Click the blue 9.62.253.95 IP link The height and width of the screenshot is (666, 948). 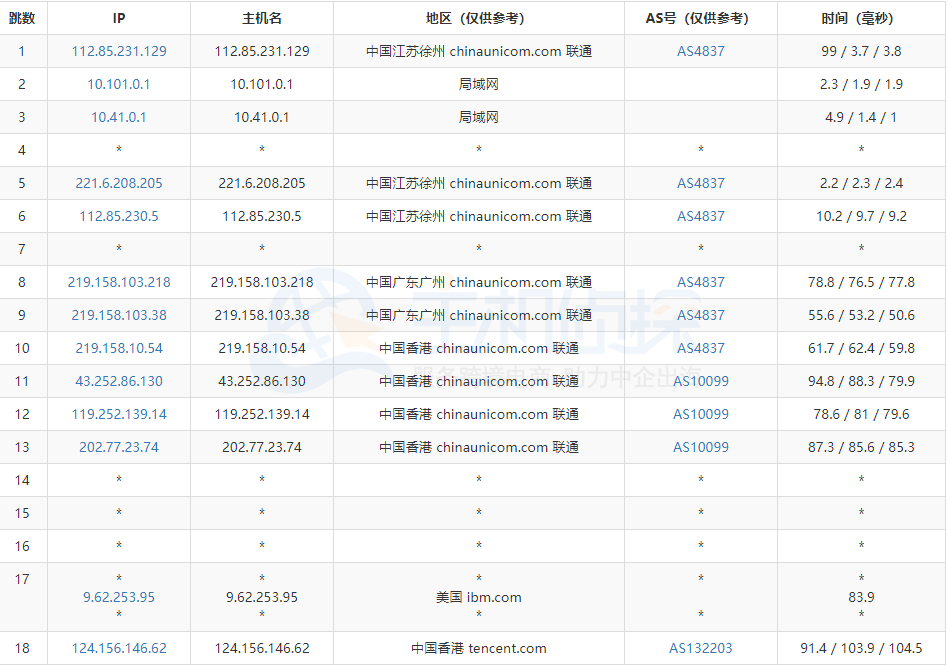click(x=119, y=597)
